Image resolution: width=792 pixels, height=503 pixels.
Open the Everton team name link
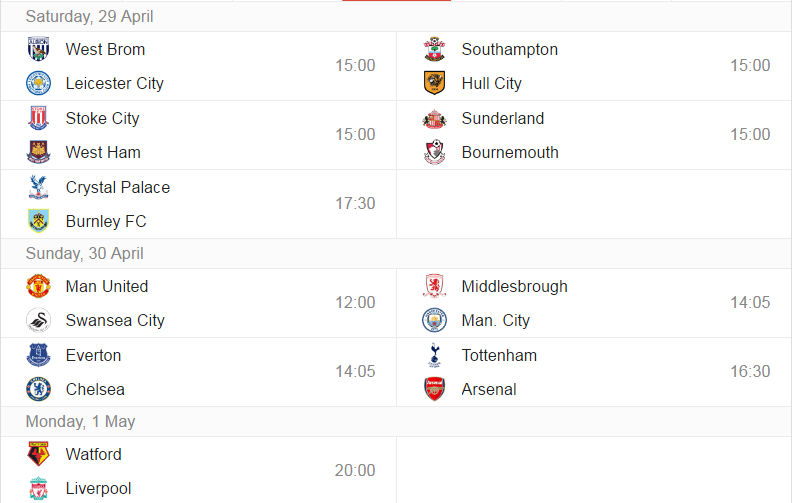pyautogui.click(x=93, y=356)
